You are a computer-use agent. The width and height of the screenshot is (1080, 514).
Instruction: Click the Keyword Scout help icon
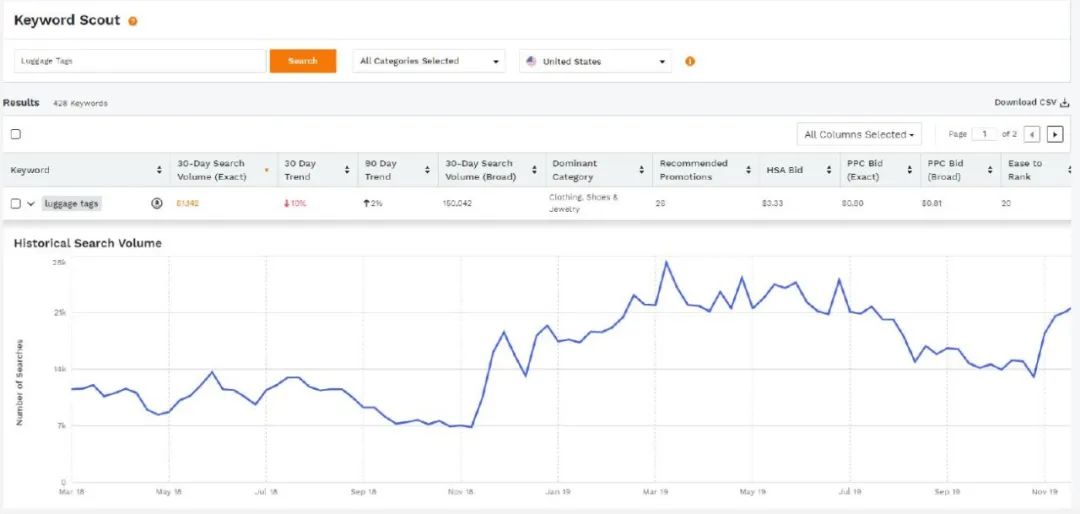pyautogui.click(x=133, y=21)
